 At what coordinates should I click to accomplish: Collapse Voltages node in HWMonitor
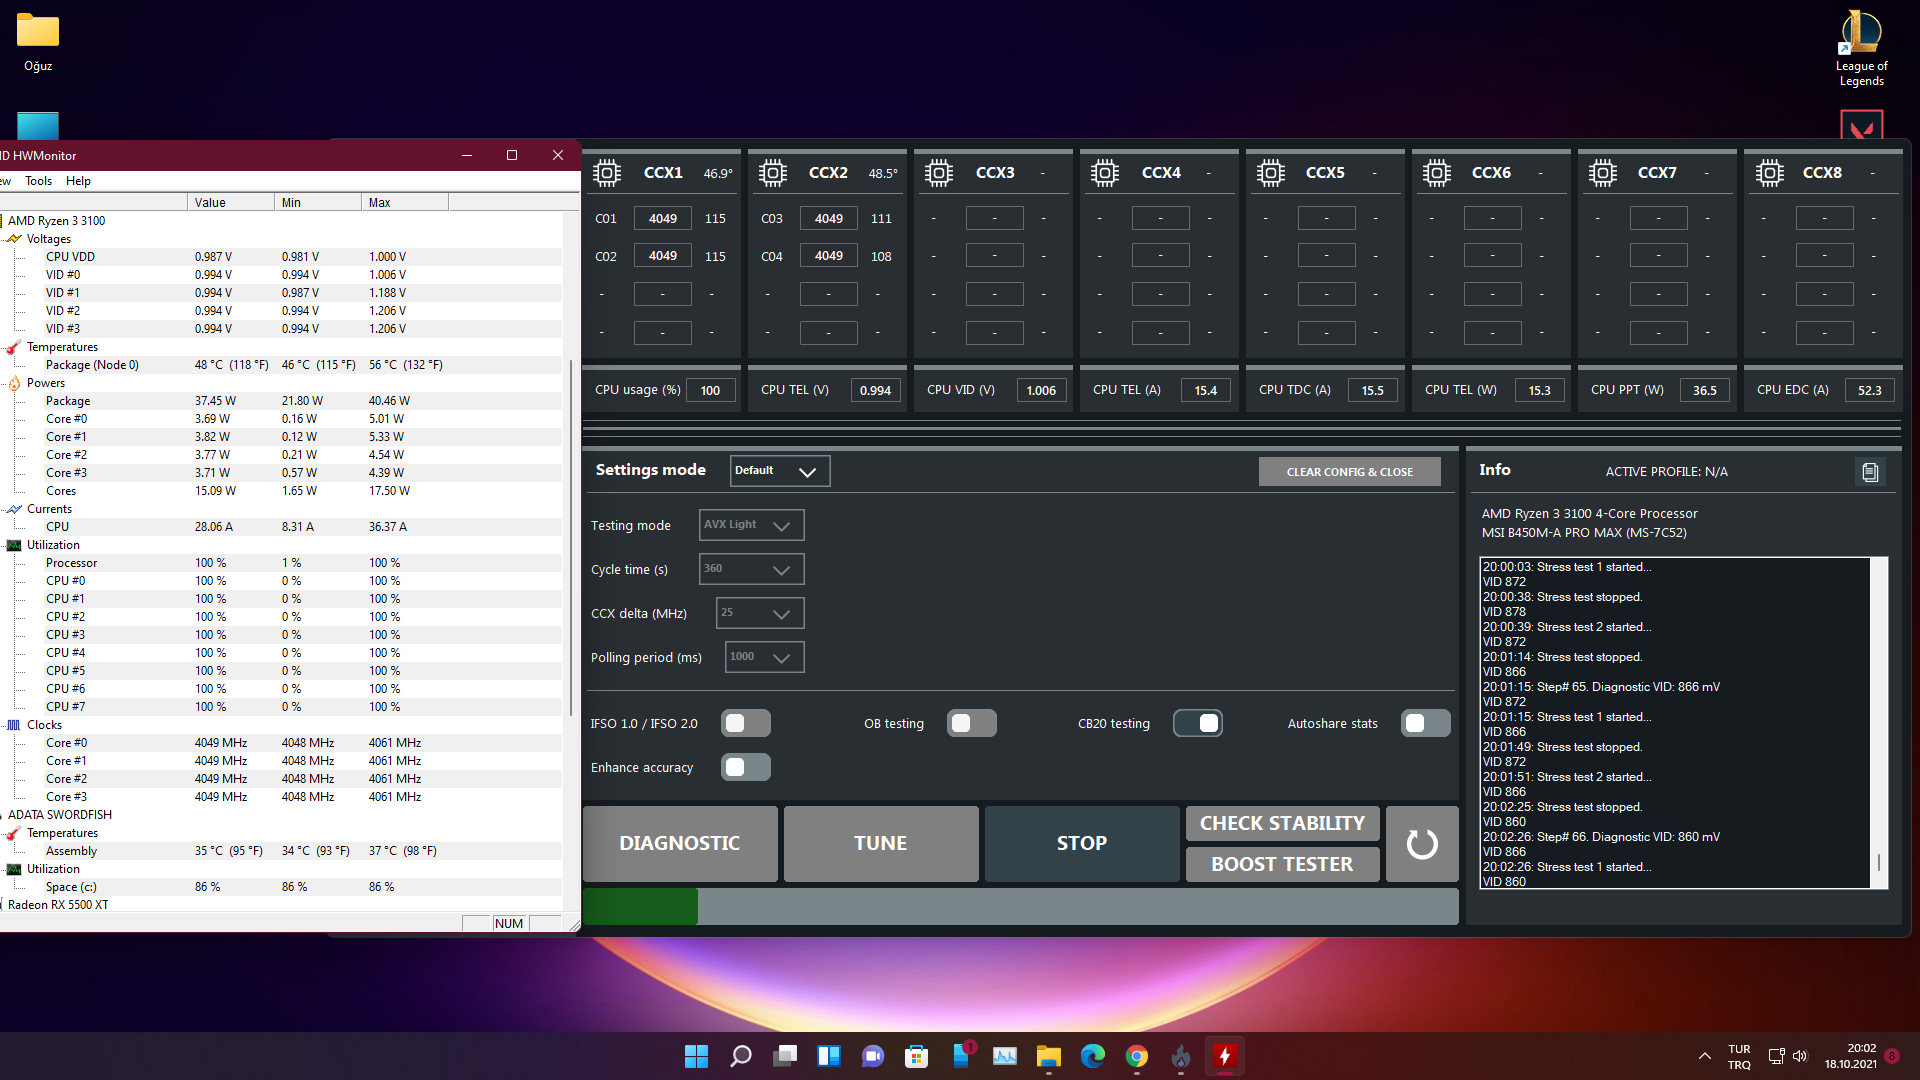49,239
